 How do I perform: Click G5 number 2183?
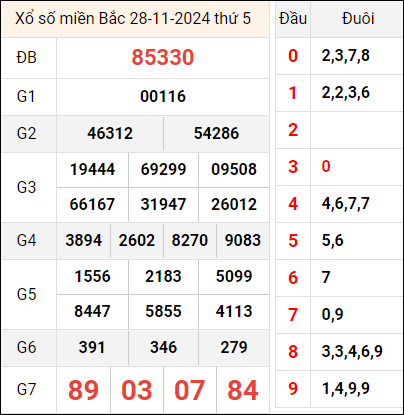[163, 276]
